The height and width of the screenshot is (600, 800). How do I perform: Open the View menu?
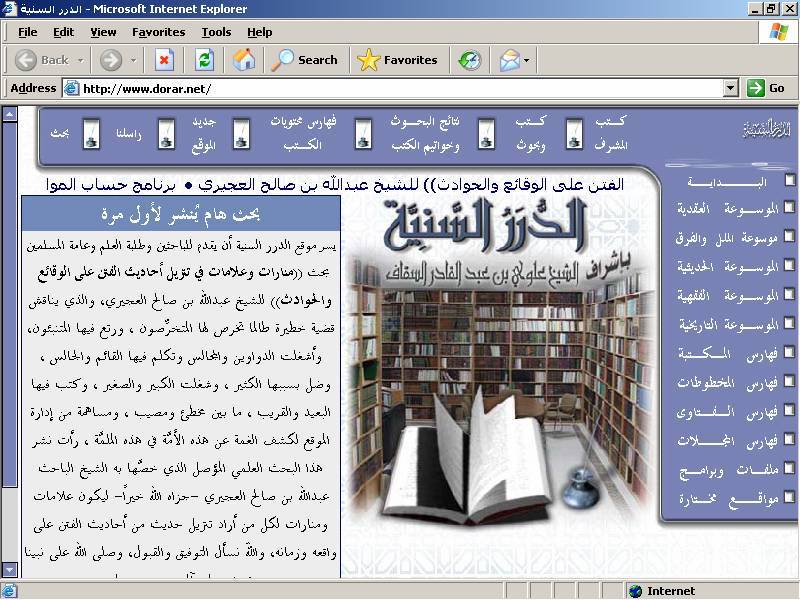click(x=103, y=32)
